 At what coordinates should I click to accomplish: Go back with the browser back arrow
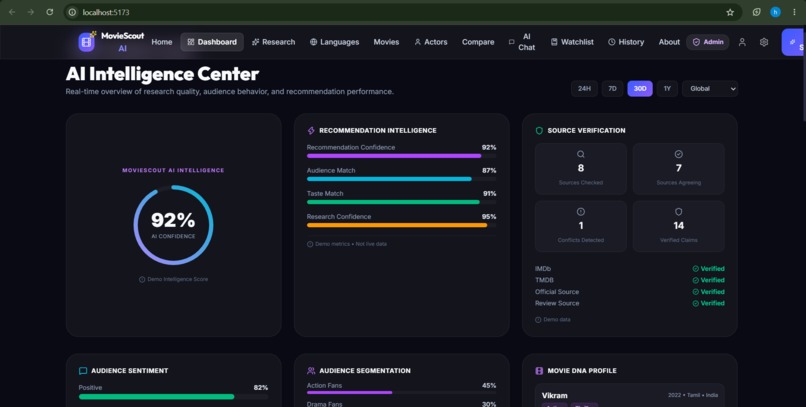tap(12, 12)
